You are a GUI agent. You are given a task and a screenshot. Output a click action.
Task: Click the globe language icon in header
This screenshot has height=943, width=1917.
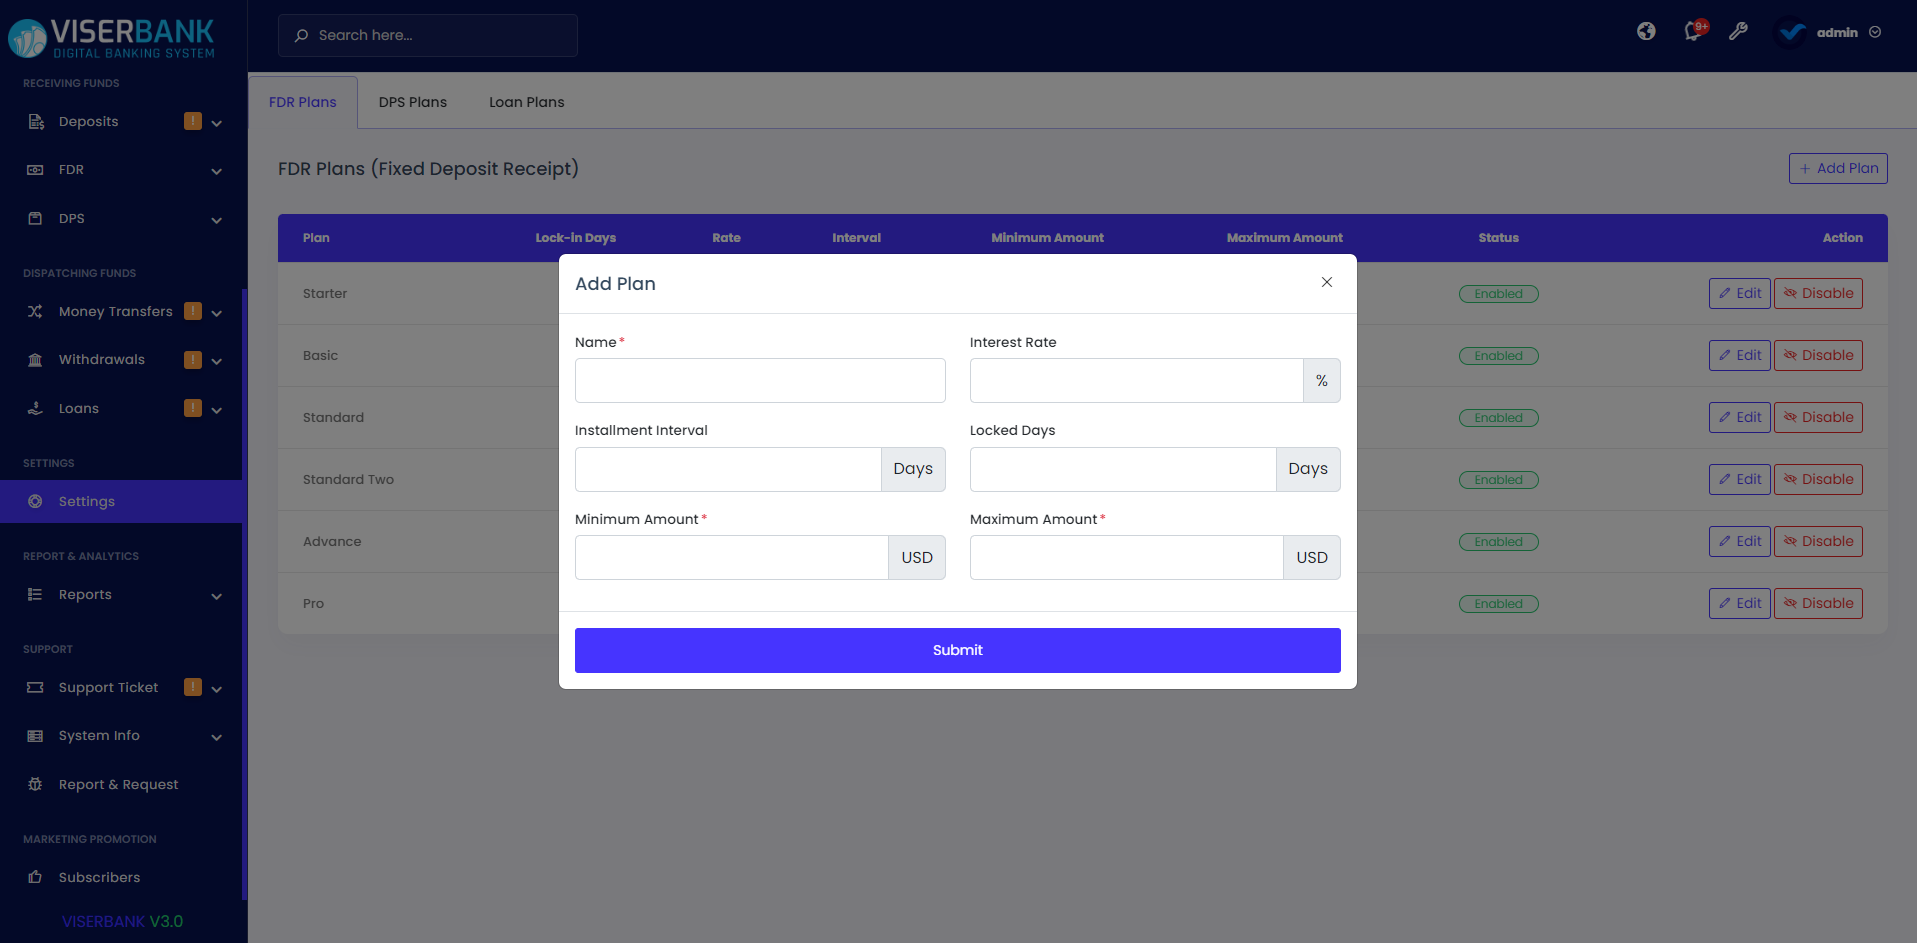(1646, 31)
